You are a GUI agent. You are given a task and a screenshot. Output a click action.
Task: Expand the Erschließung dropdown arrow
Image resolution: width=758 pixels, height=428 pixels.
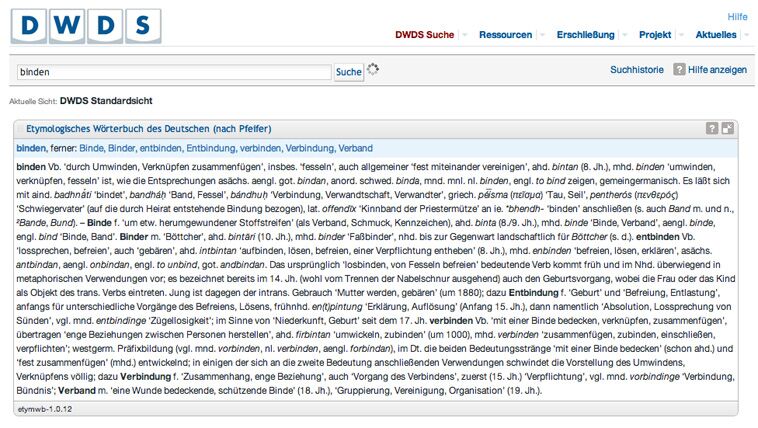point(624,35)
